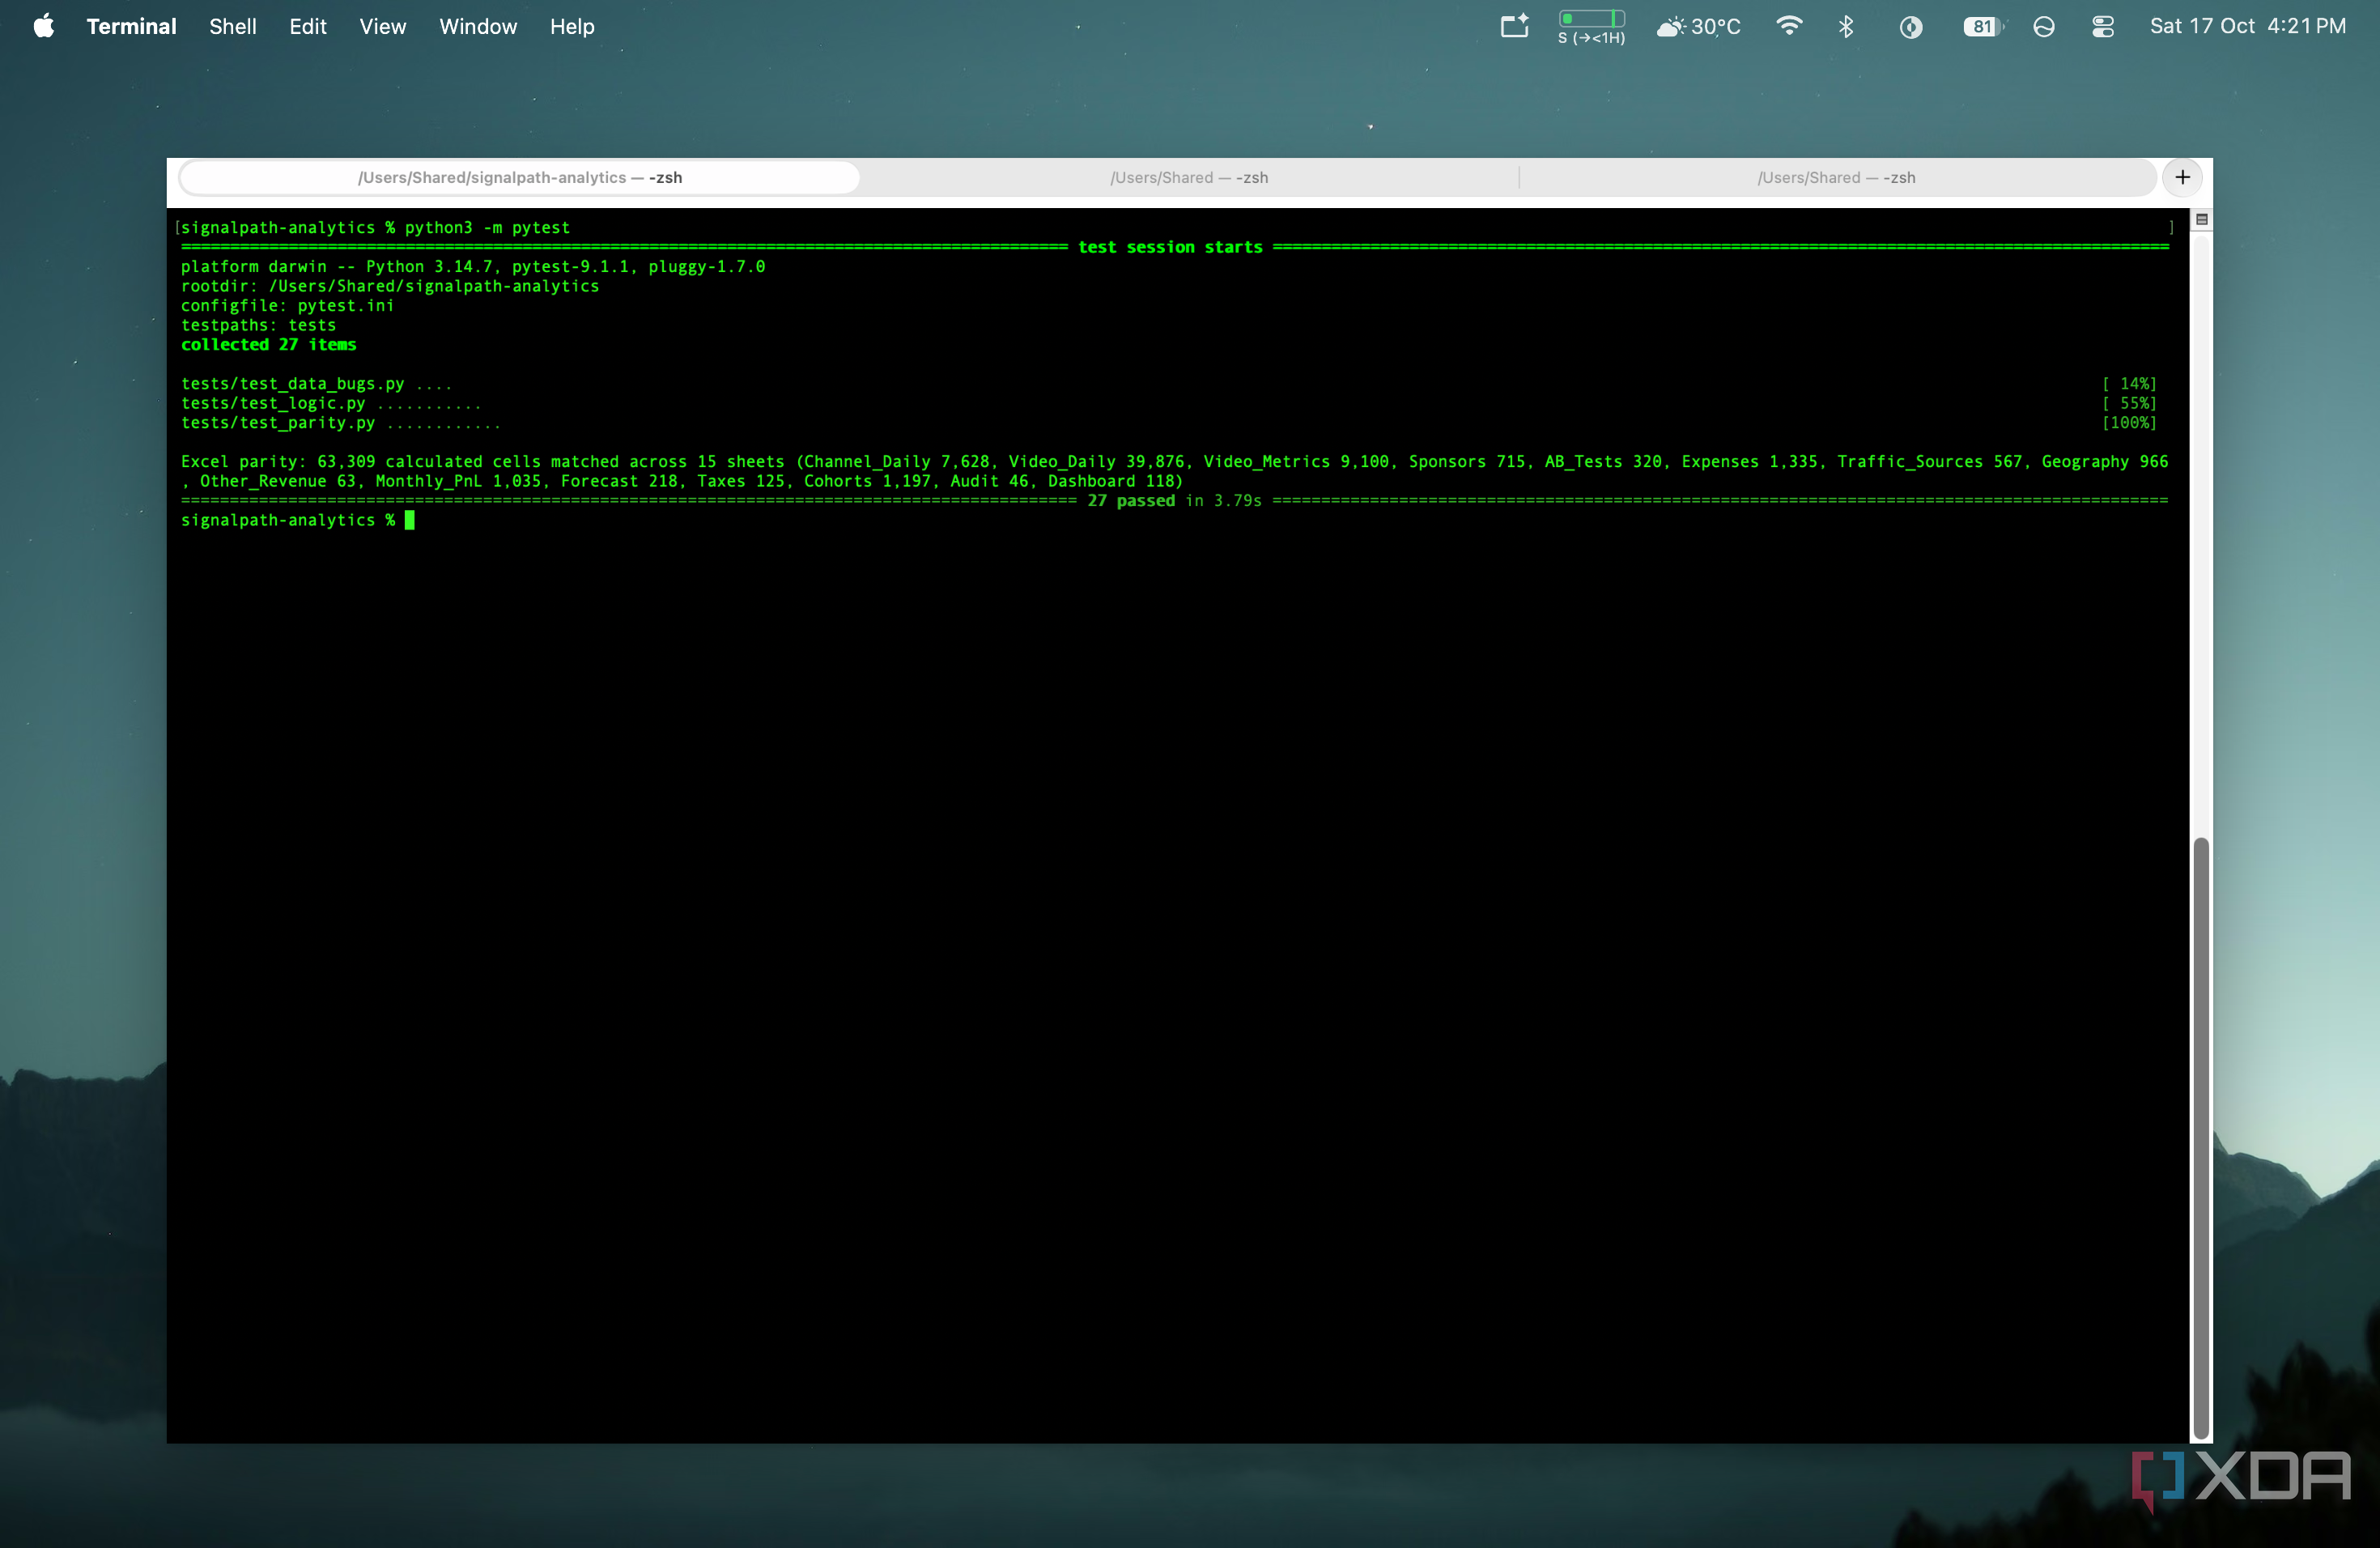
Task: Switch to the rightmost /Users/Shared zsh tab
Action: [1836, 177]
